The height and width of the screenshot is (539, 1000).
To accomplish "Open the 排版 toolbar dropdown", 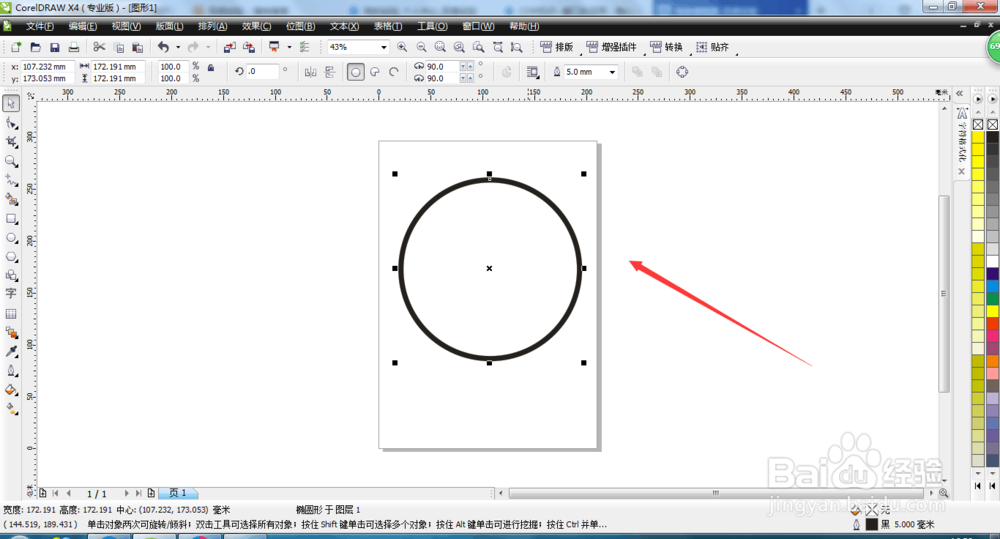I will pos(557,47).
